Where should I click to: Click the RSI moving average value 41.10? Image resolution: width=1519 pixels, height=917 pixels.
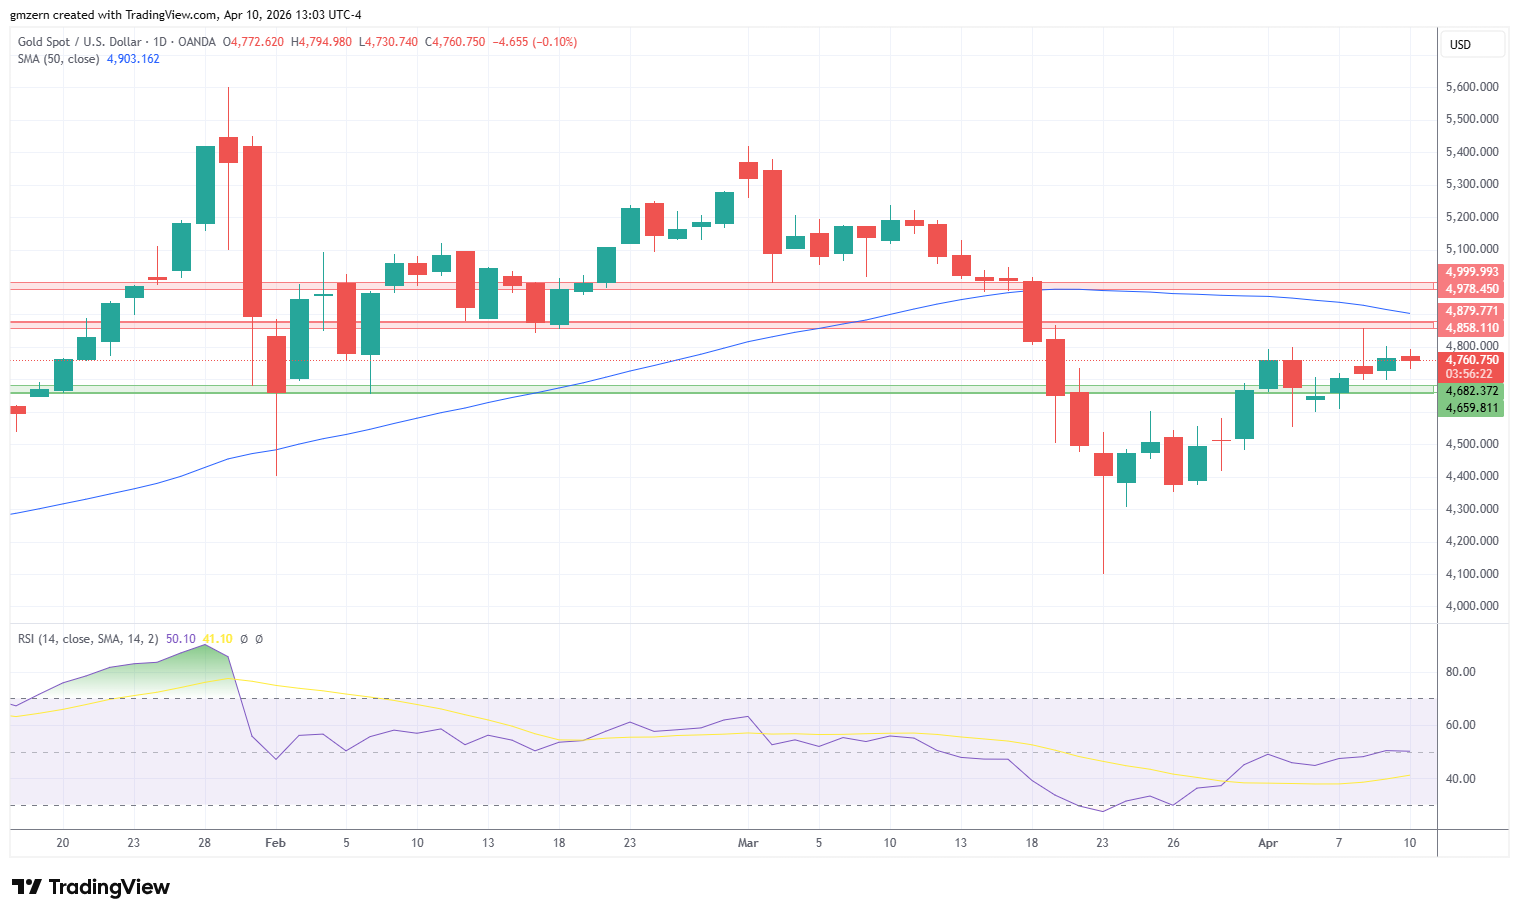click(217, 639)
